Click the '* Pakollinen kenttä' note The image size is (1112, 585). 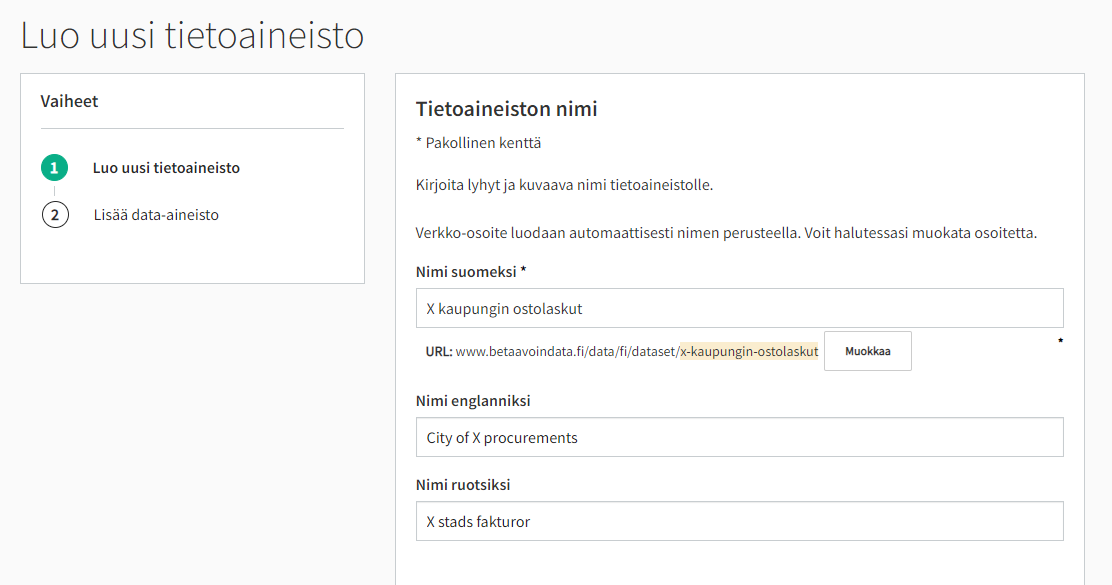pyautogui.click(x=478, y=143)
